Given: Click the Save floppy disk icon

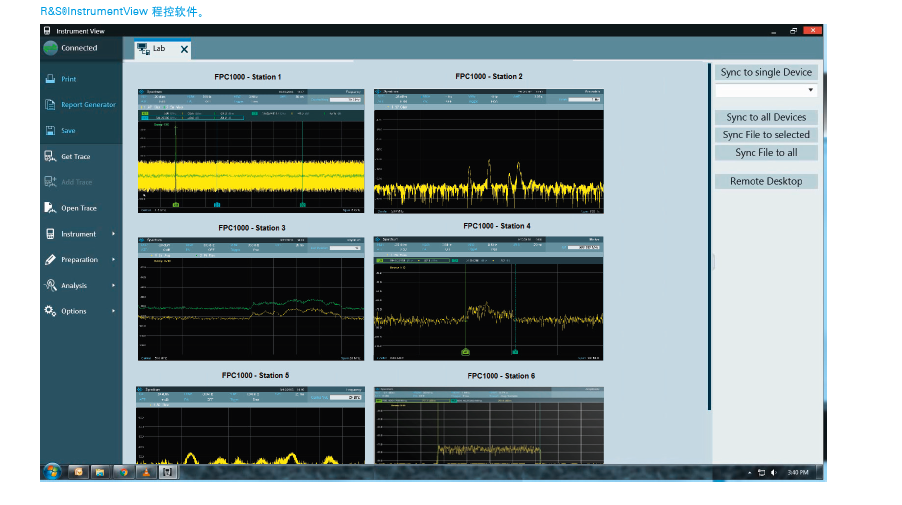Looking at the screenshot, I should point(51,131).
